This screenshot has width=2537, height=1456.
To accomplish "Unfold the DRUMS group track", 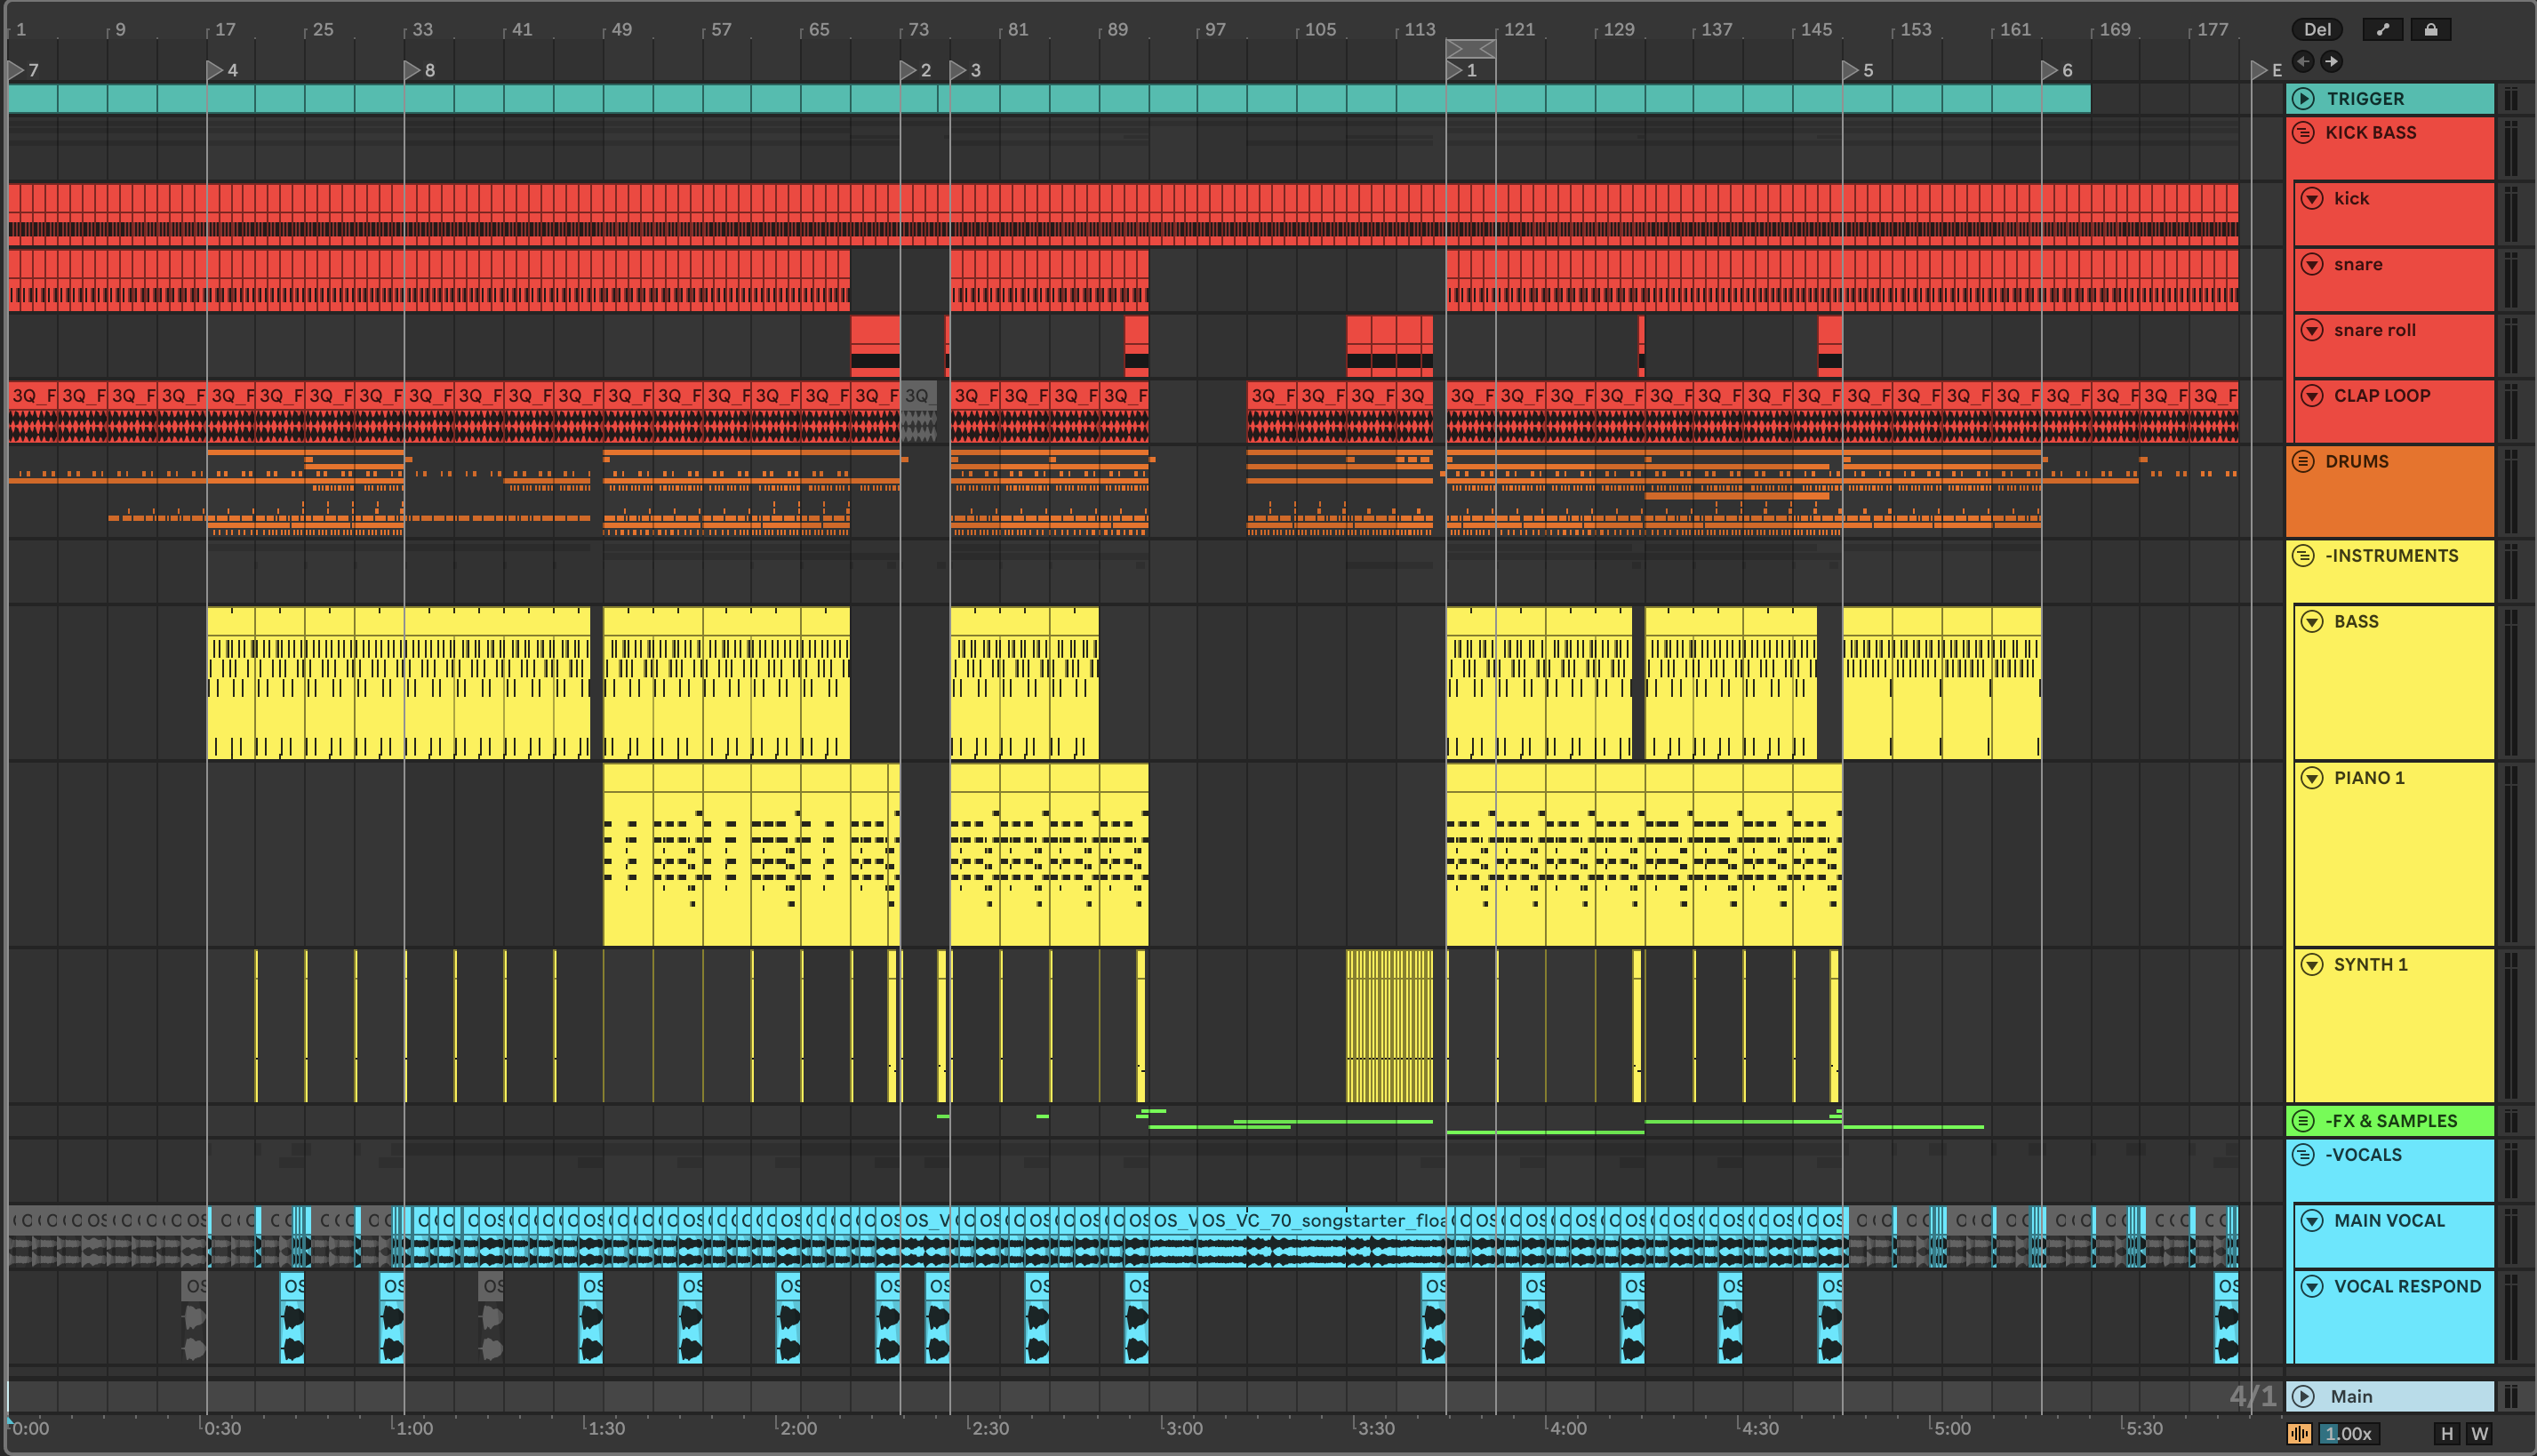I will [x=2304, y=461].
